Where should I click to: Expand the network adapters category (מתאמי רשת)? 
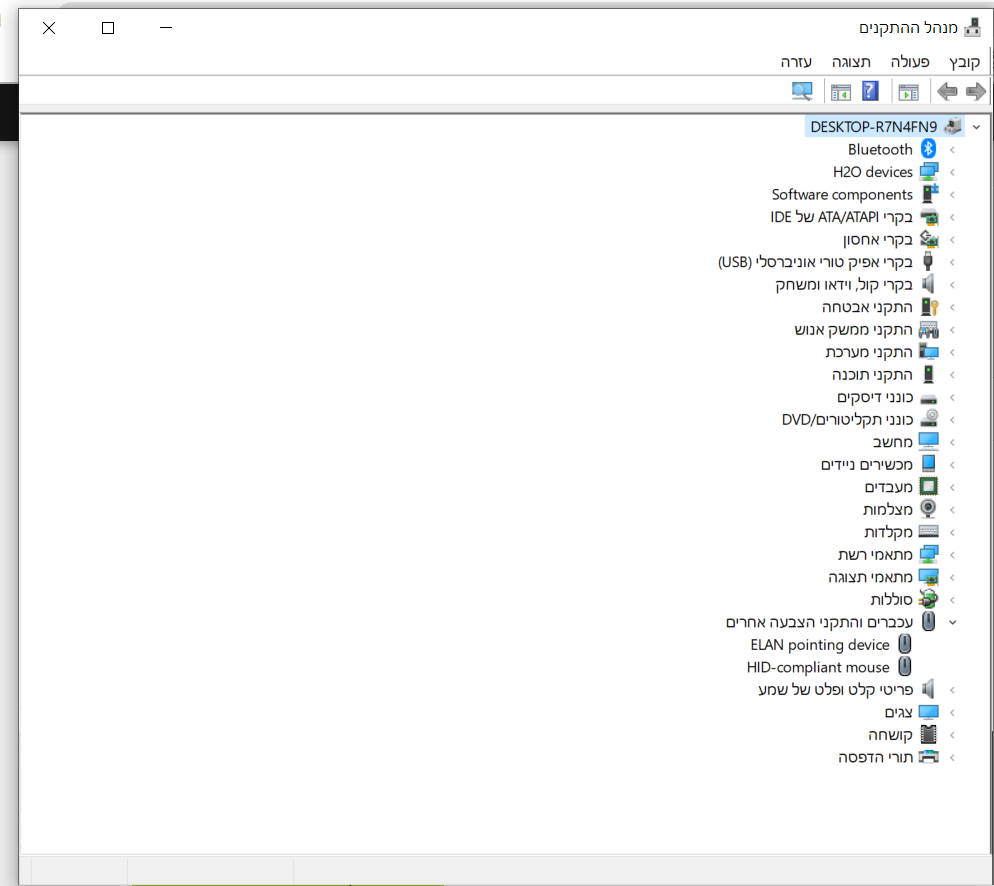(x=952, y=555)
